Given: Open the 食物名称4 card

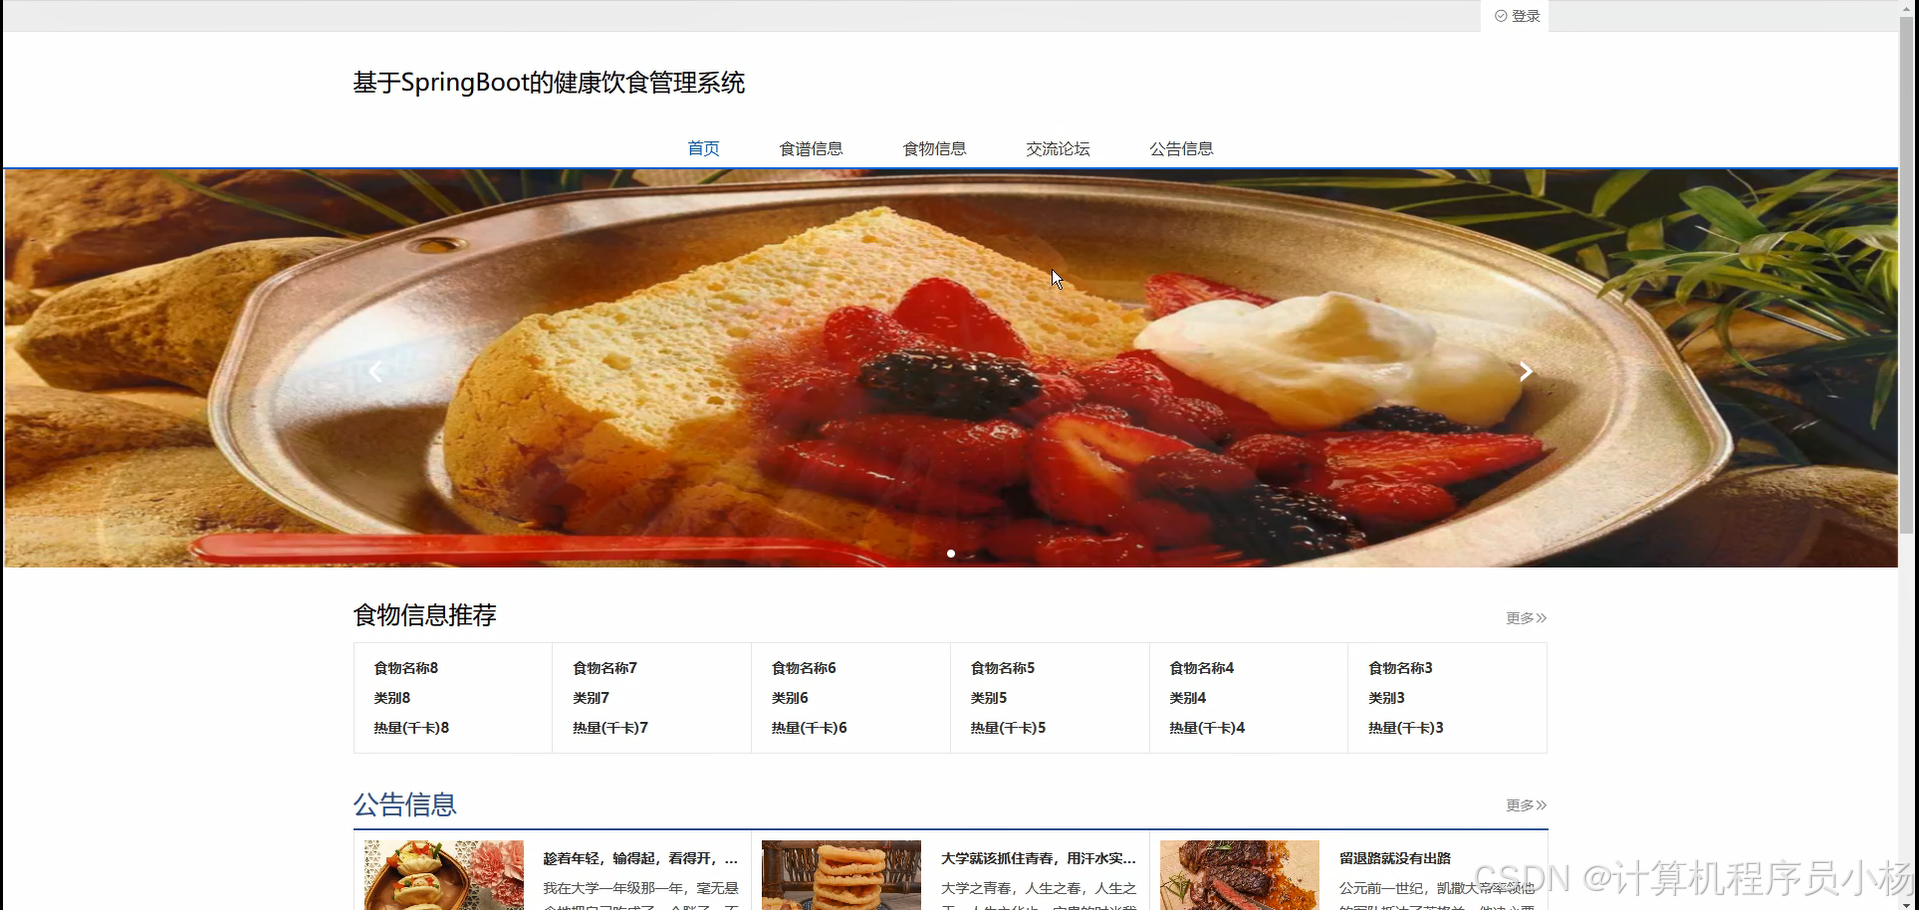Looking at the screenshot, I should coord(1249,698).
